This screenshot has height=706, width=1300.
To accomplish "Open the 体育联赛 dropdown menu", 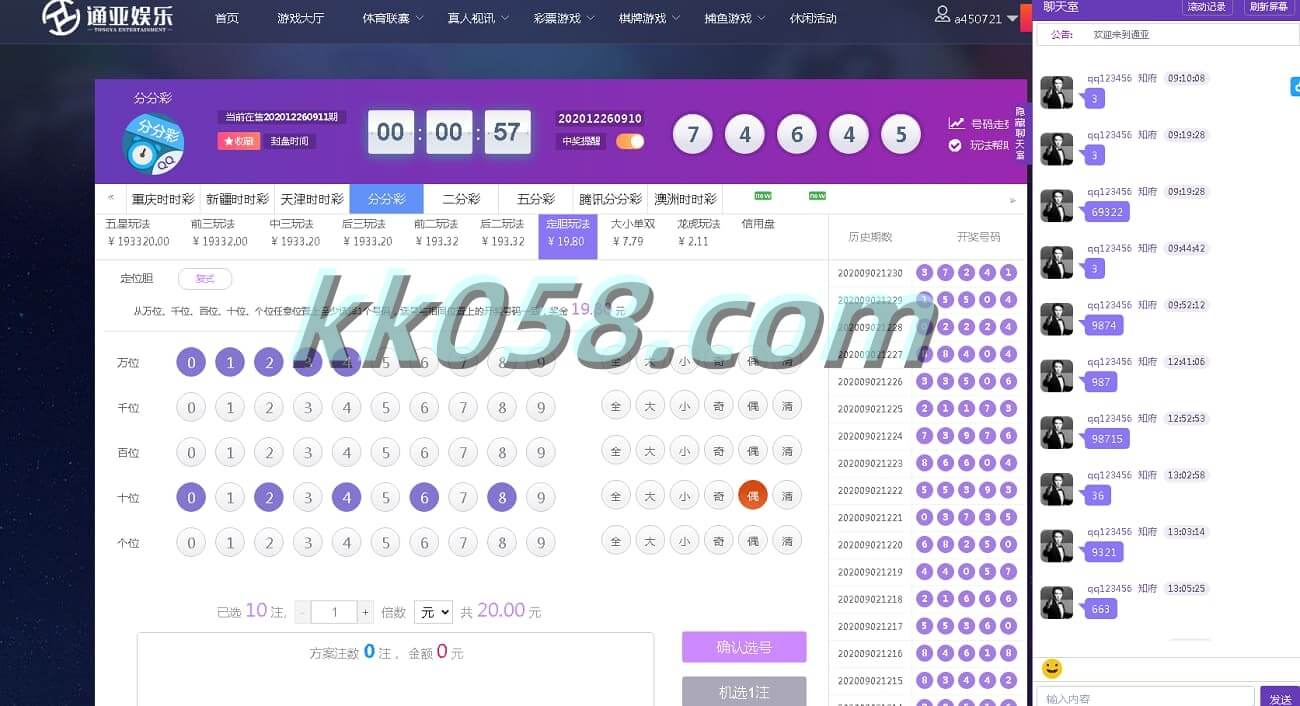I will pos(392,18).
